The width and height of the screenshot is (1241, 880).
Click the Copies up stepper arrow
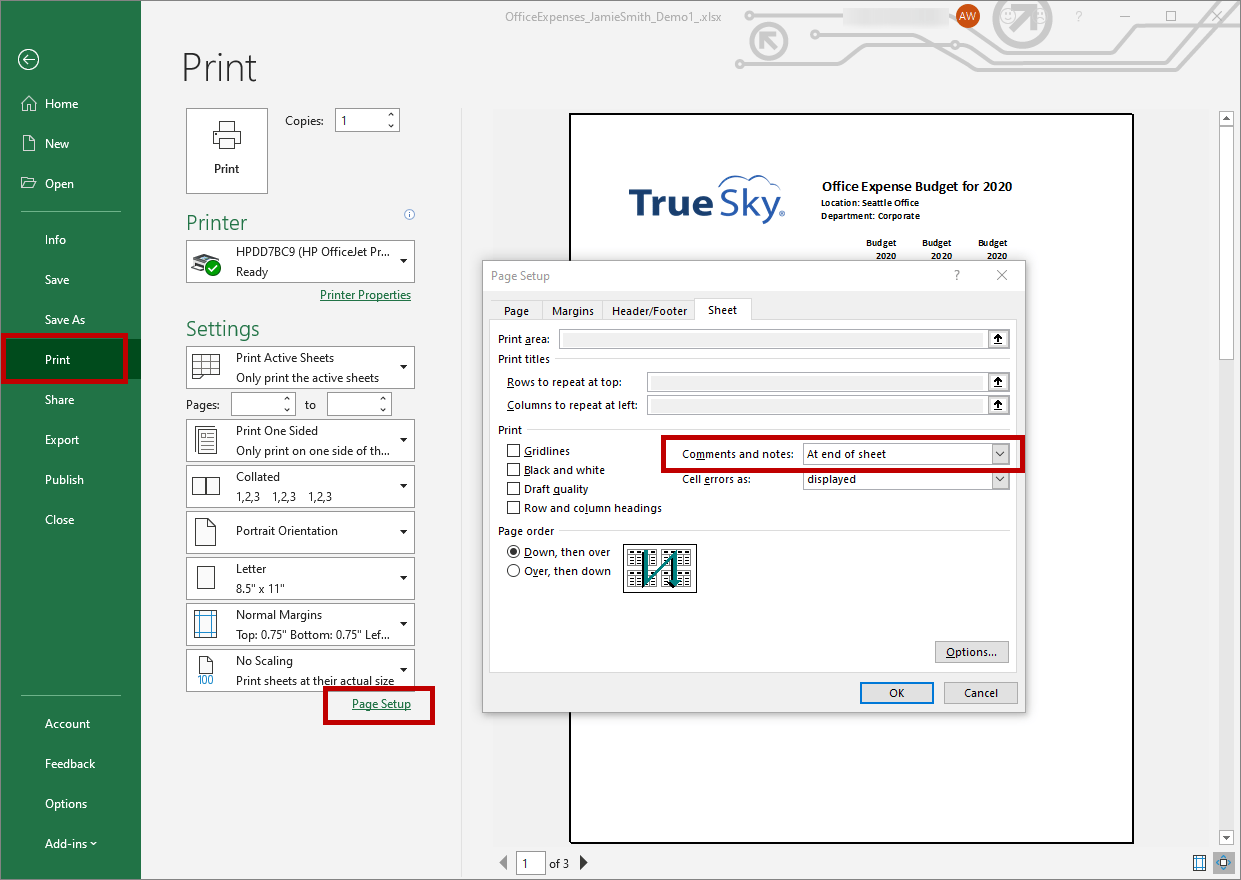pos(390,114)
